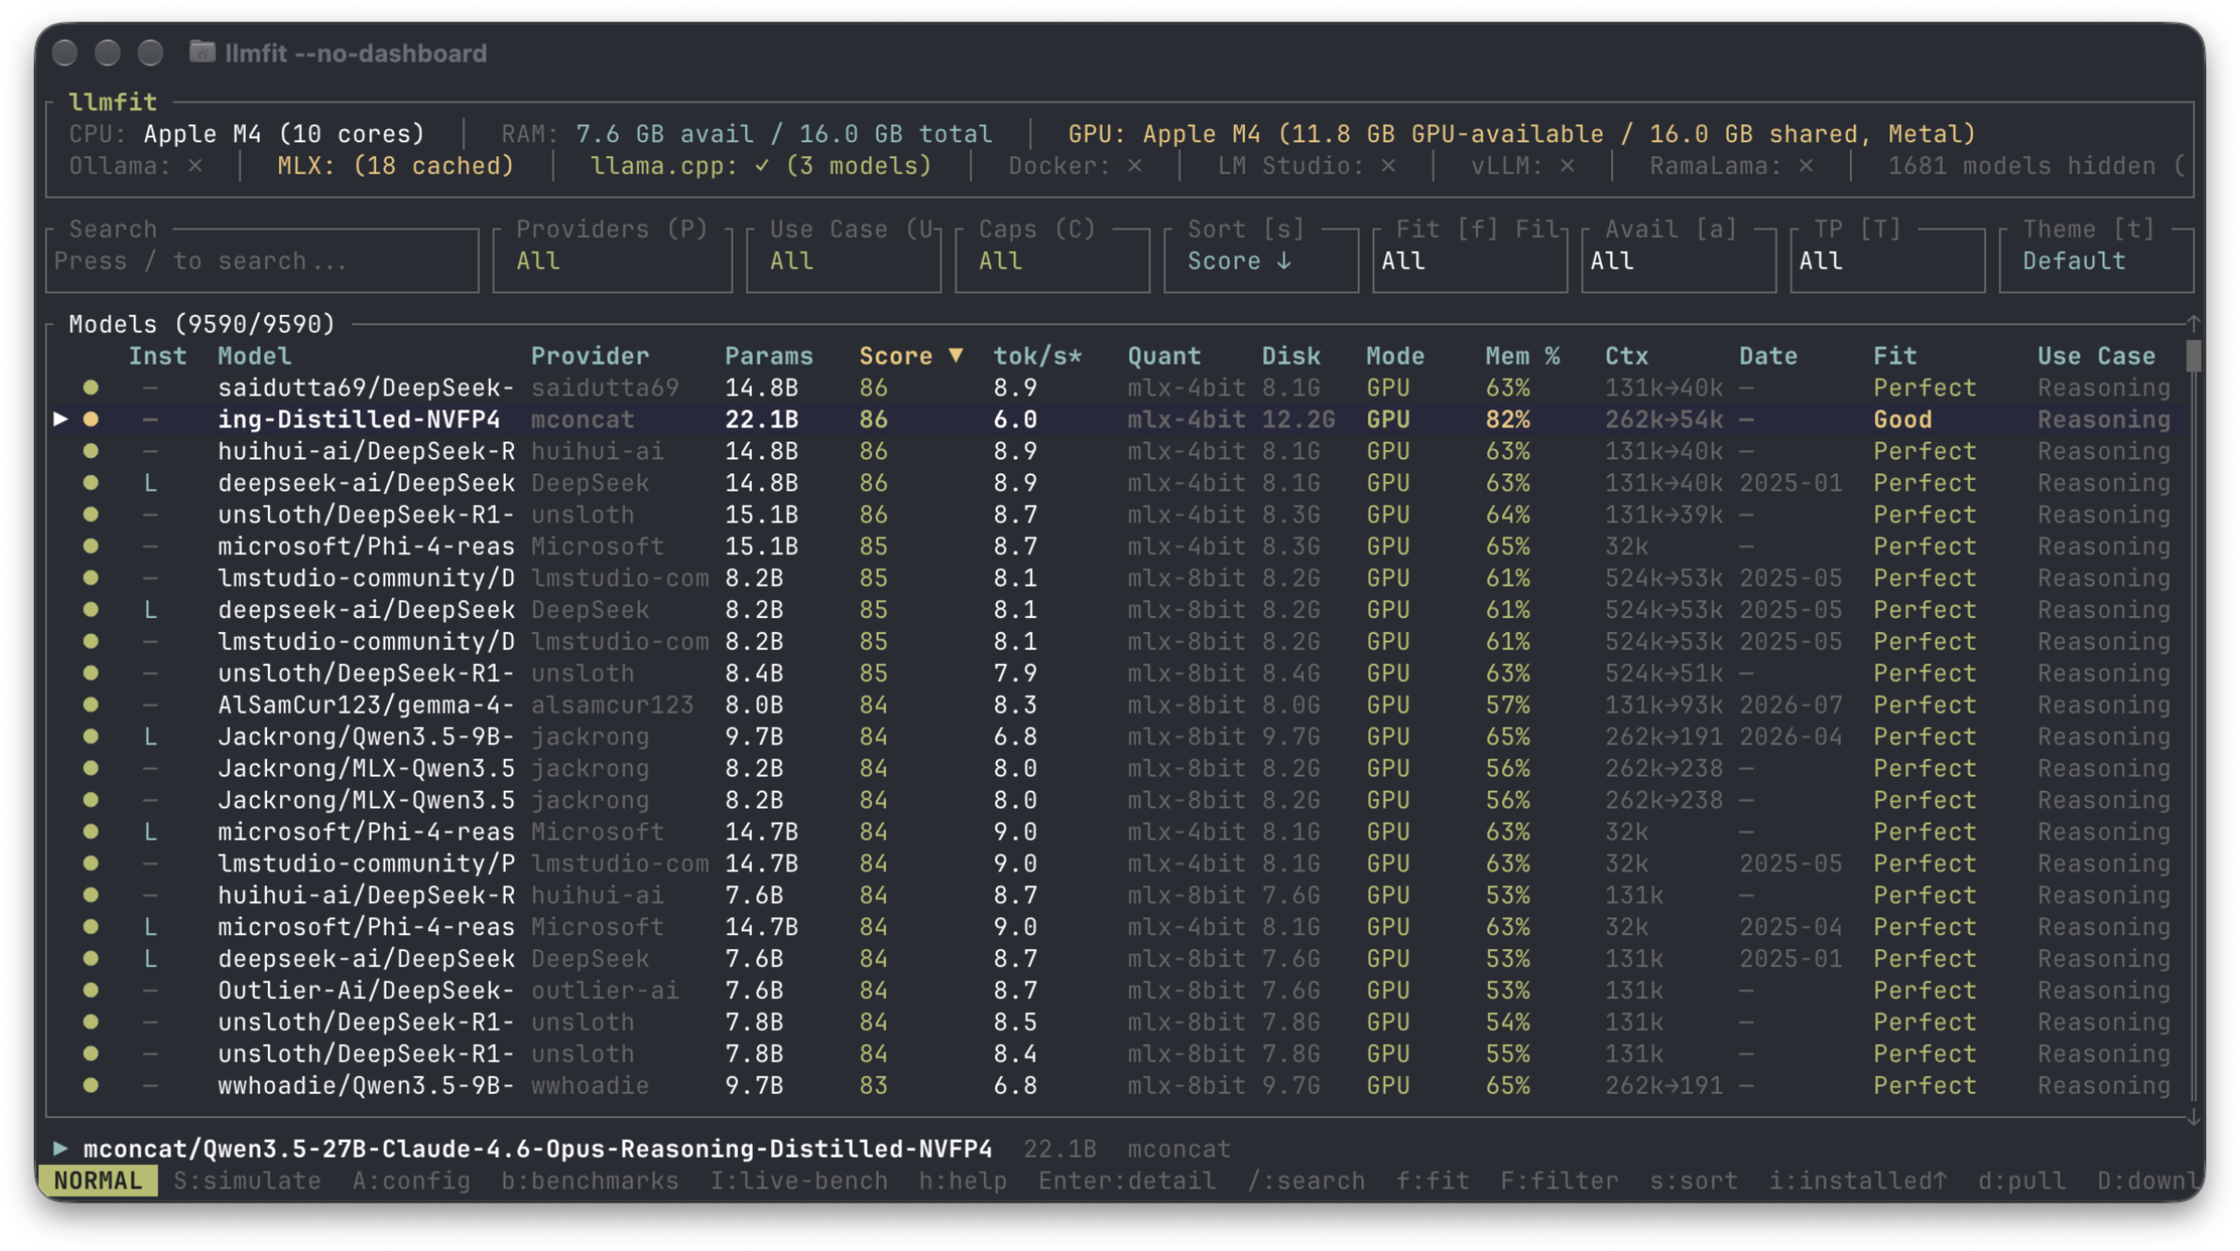The image size is (2240, 1251).
Task: Open the Providers (P) filter
Action: pos(612,260)
